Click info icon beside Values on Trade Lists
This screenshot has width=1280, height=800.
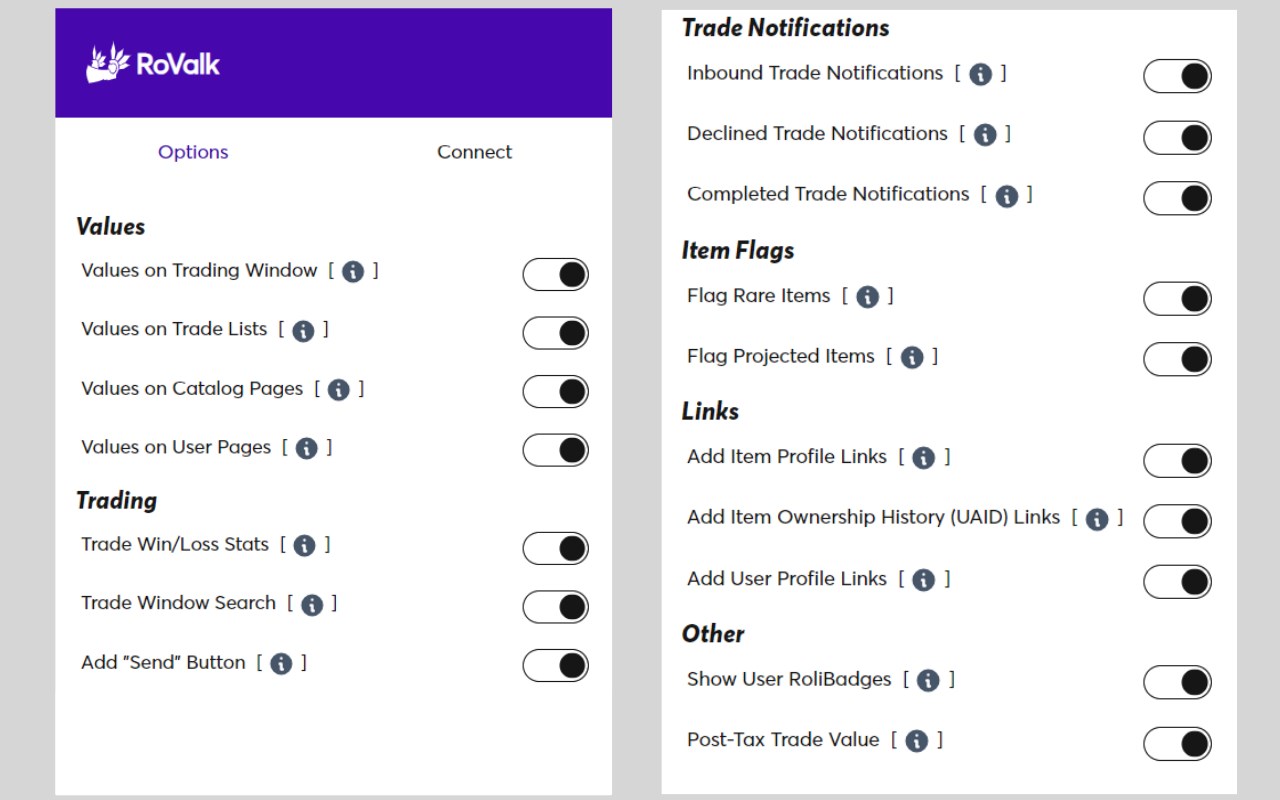click(303, 331)
